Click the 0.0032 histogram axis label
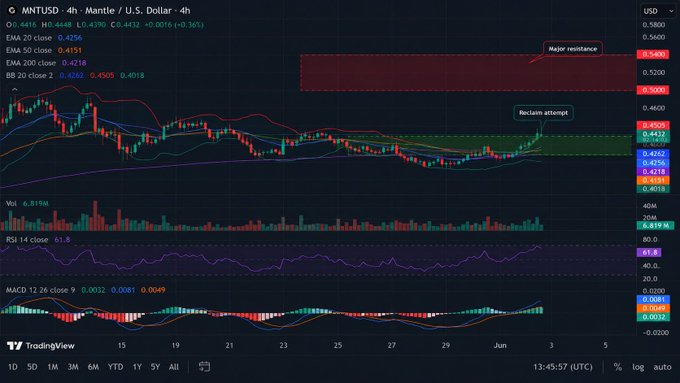Image resolution: width=680 pixels, height=383 pixels. pos(654,317)
